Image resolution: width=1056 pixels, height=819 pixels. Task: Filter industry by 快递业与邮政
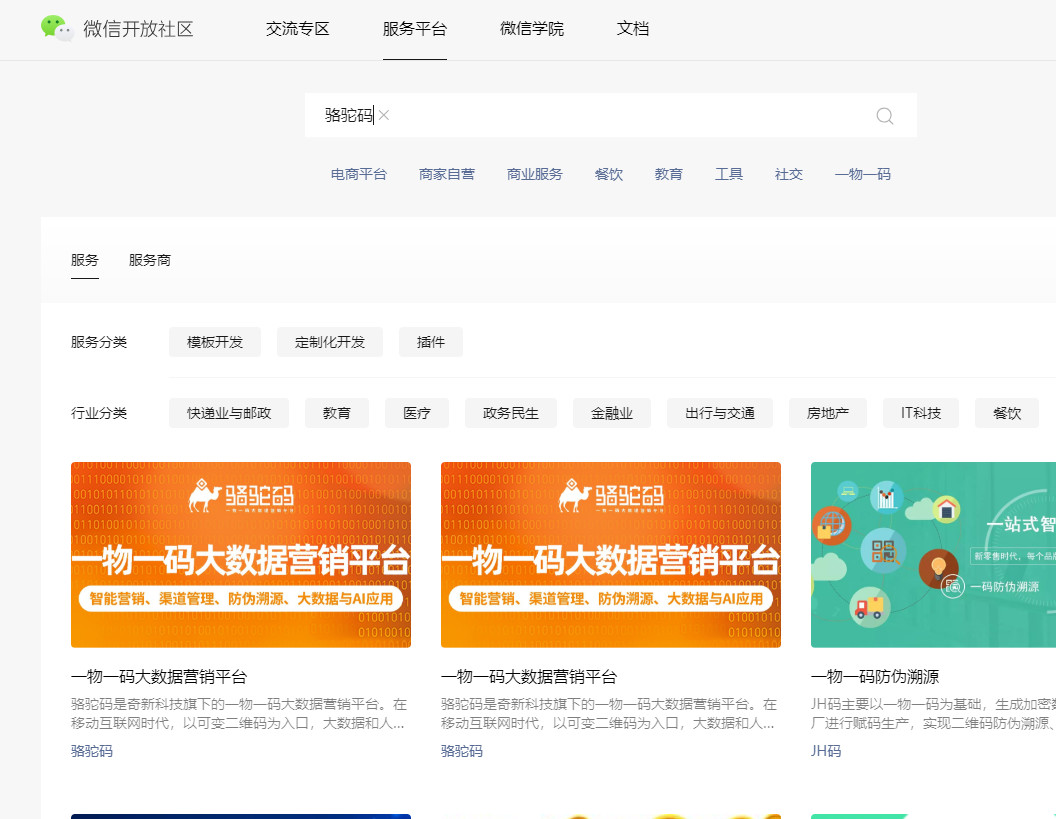pyautogui.click(x=229, y=413)
